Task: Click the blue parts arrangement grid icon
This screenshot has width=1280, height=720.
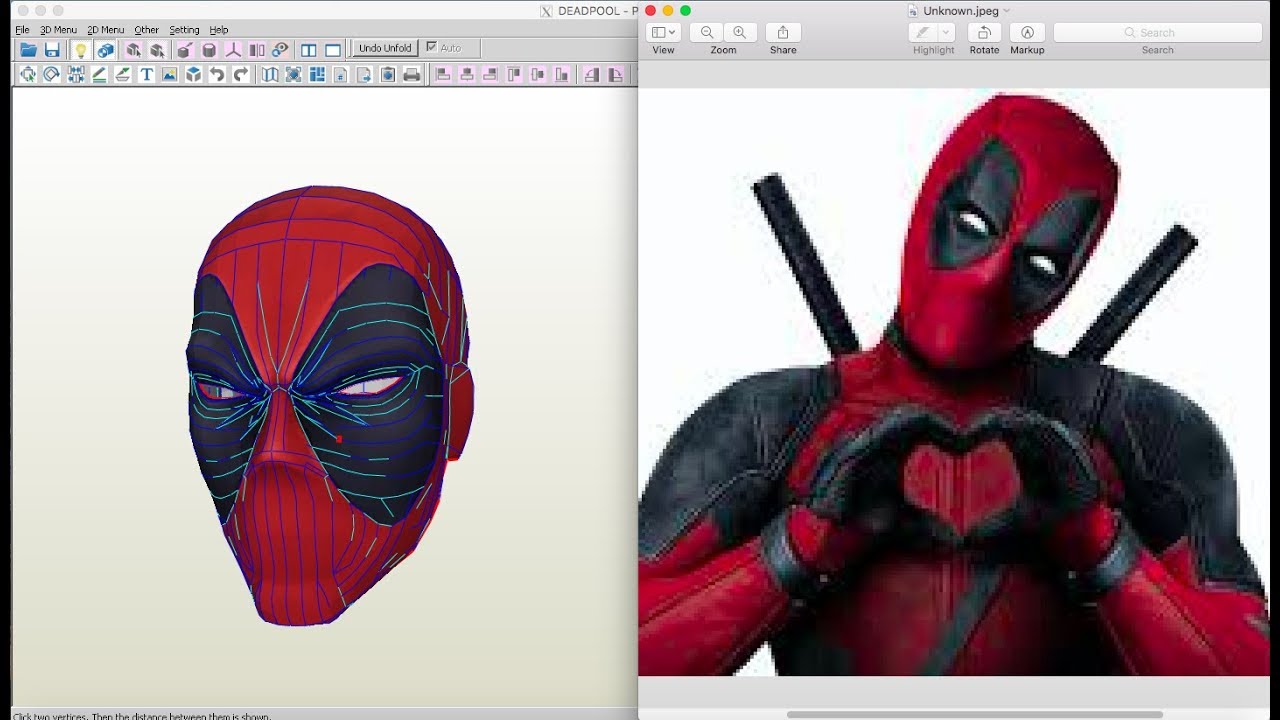Action: [317, 74]
